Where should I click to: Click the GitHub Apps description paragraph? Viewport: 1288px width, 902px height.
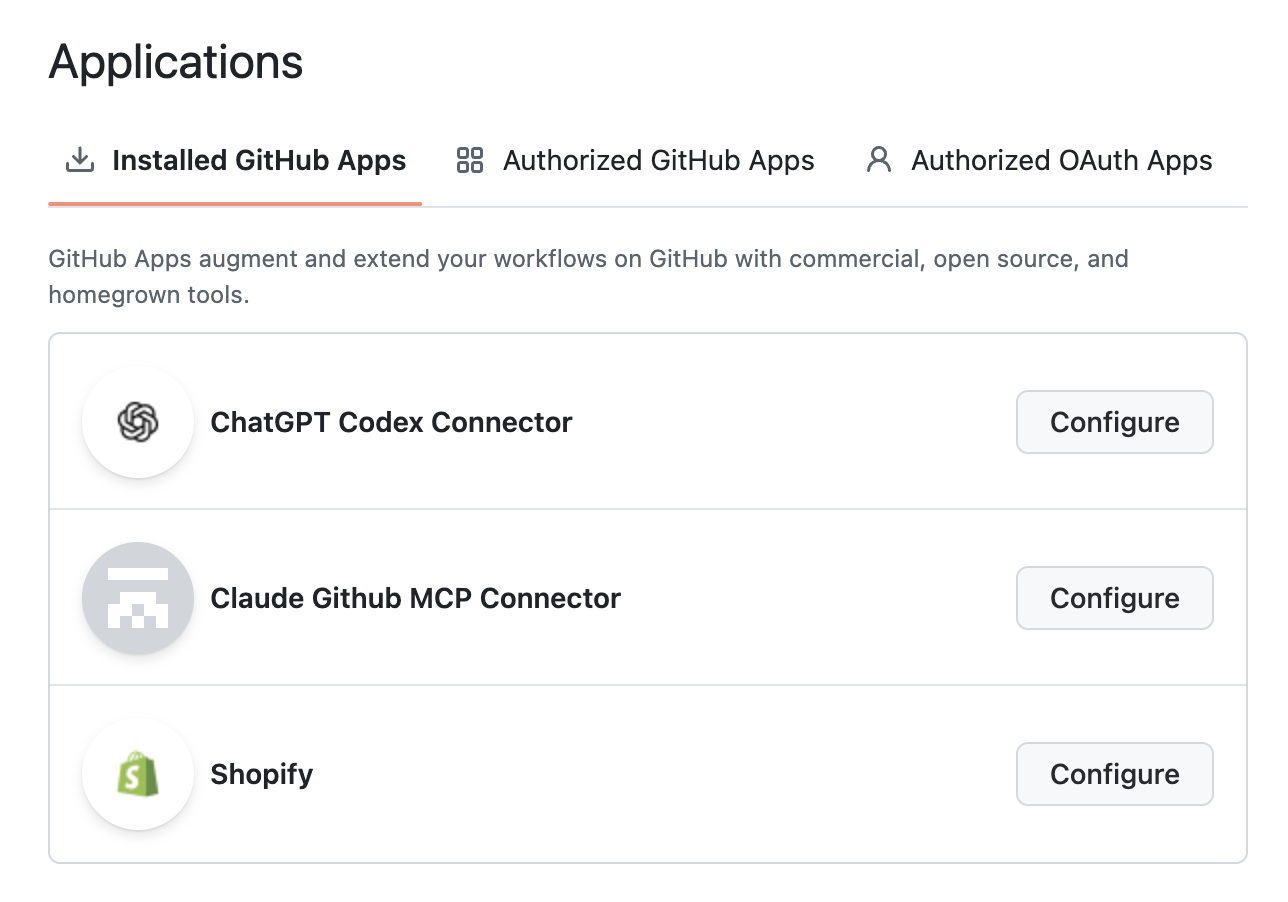(589, 277)
